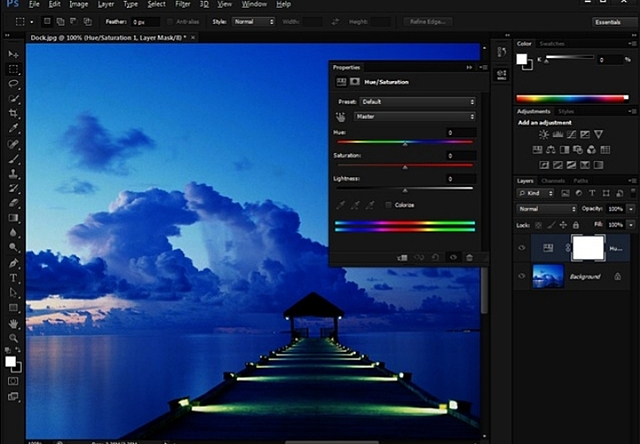This screenshot has height=444, width=640.
Task: Toggle lock position
Action: coord(563,225)
